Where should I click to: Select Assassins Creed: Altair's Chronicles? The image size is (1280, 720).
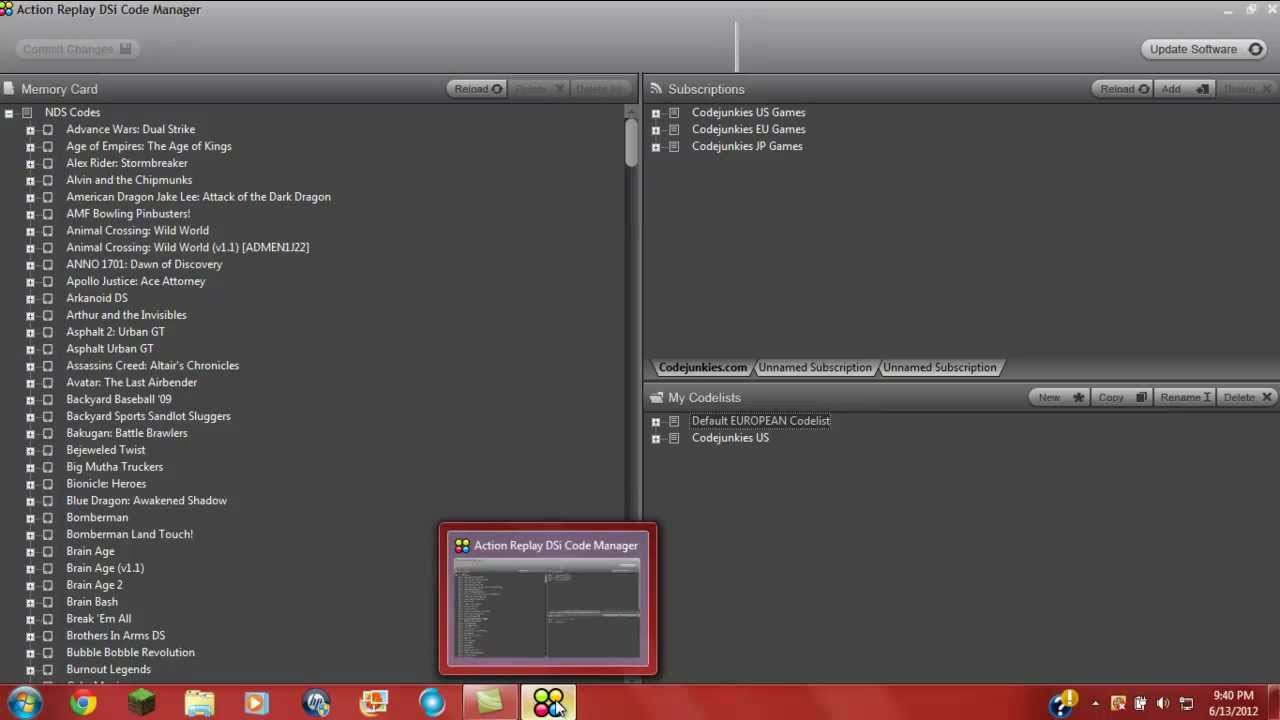pos(152,366)
